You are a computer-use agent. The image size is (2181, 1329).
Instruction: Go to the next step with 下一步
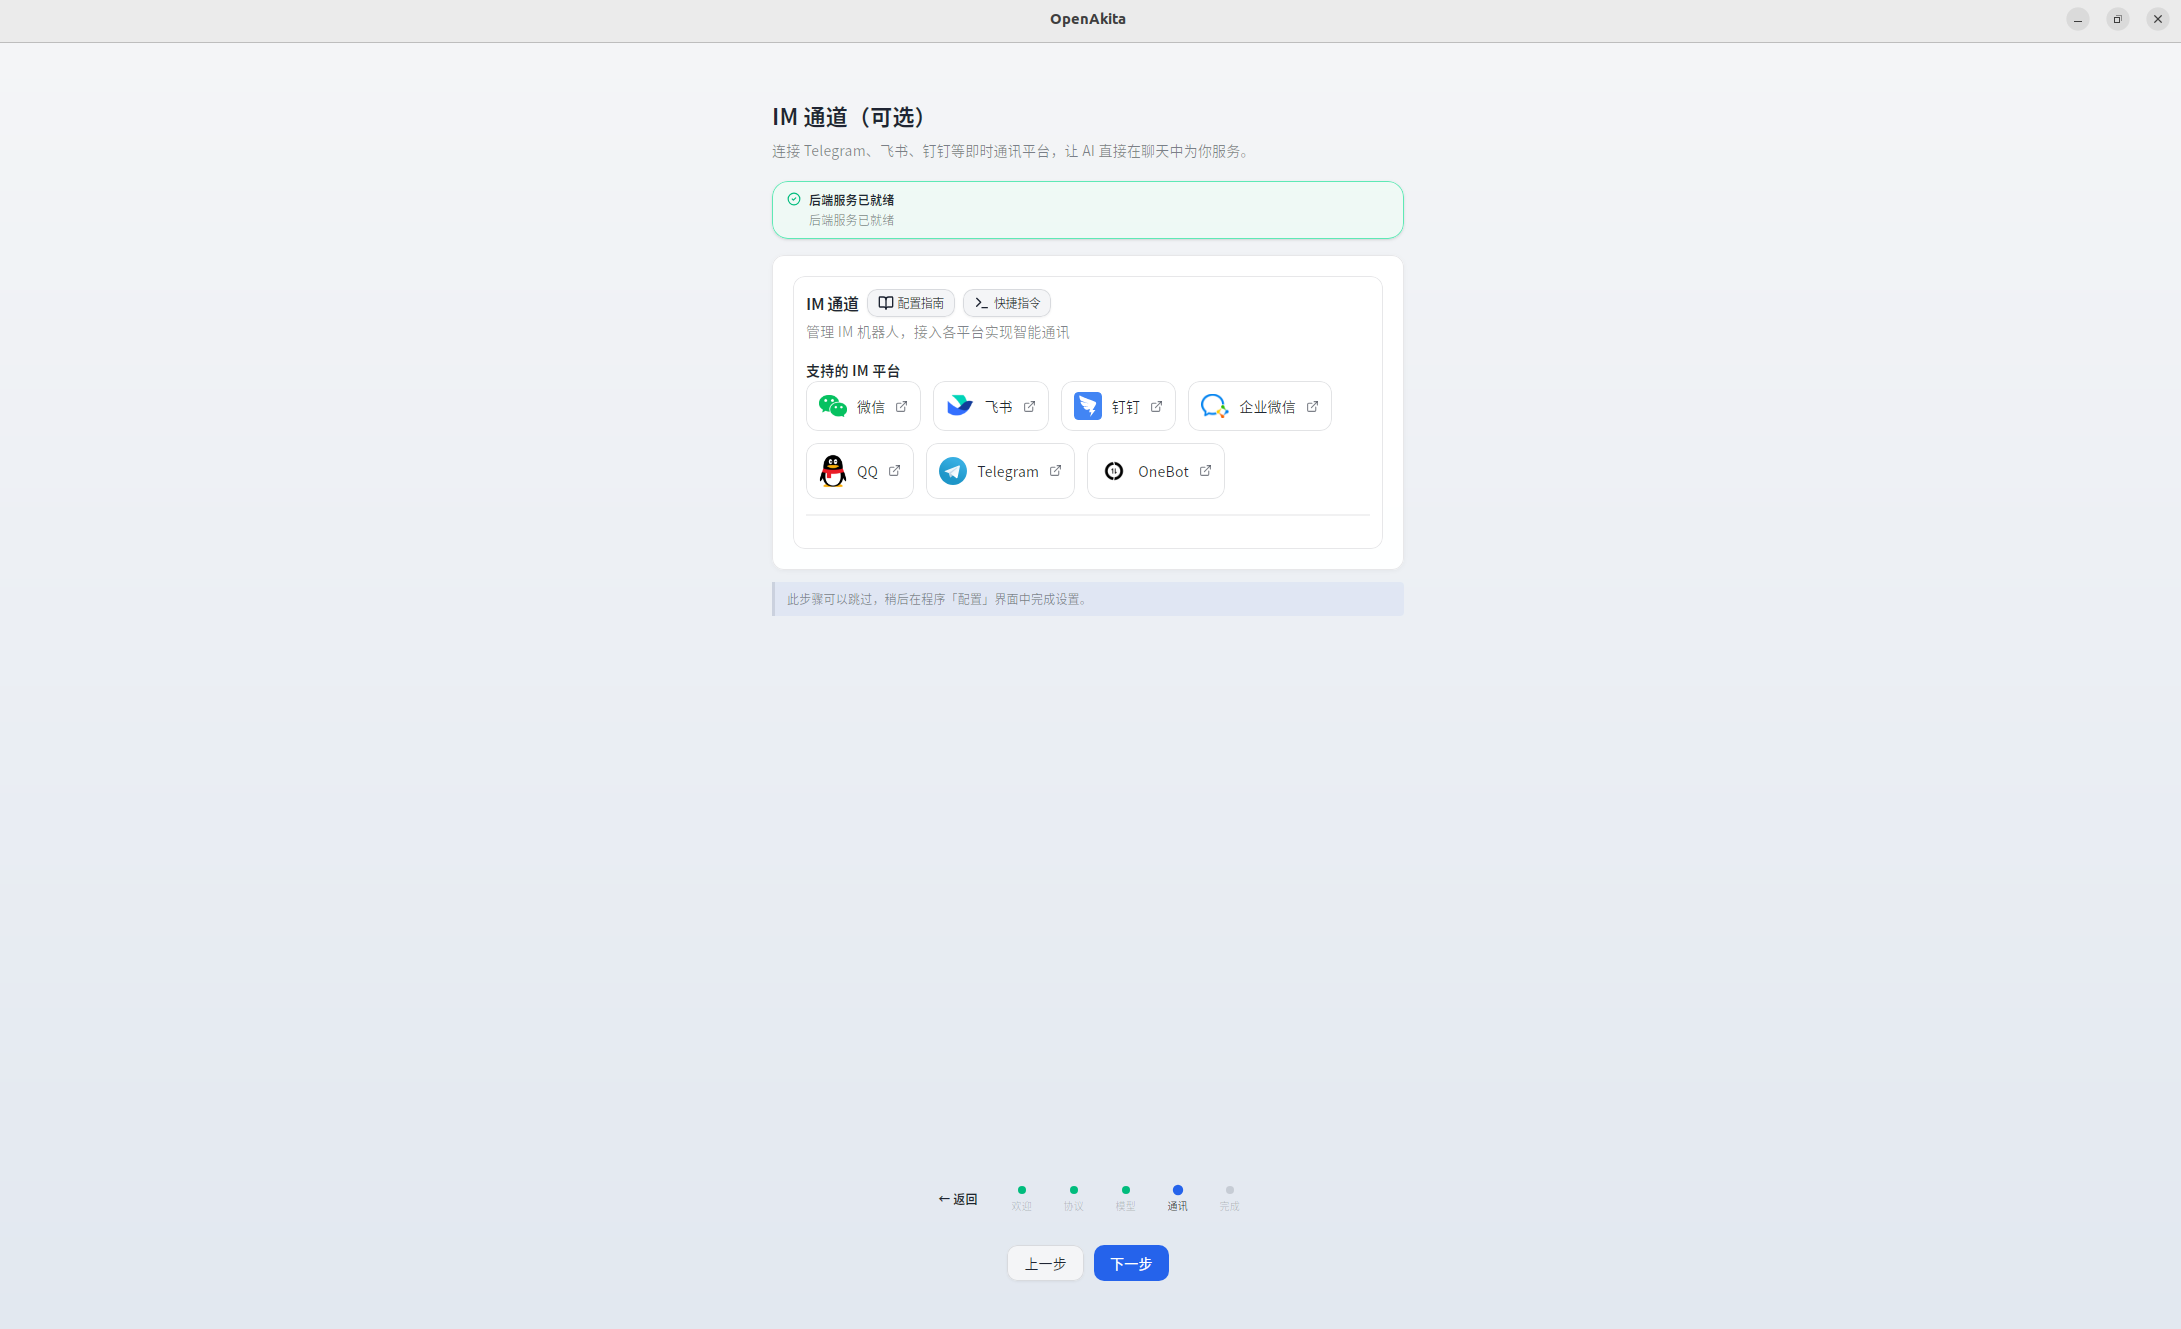click(1131, 1263)
